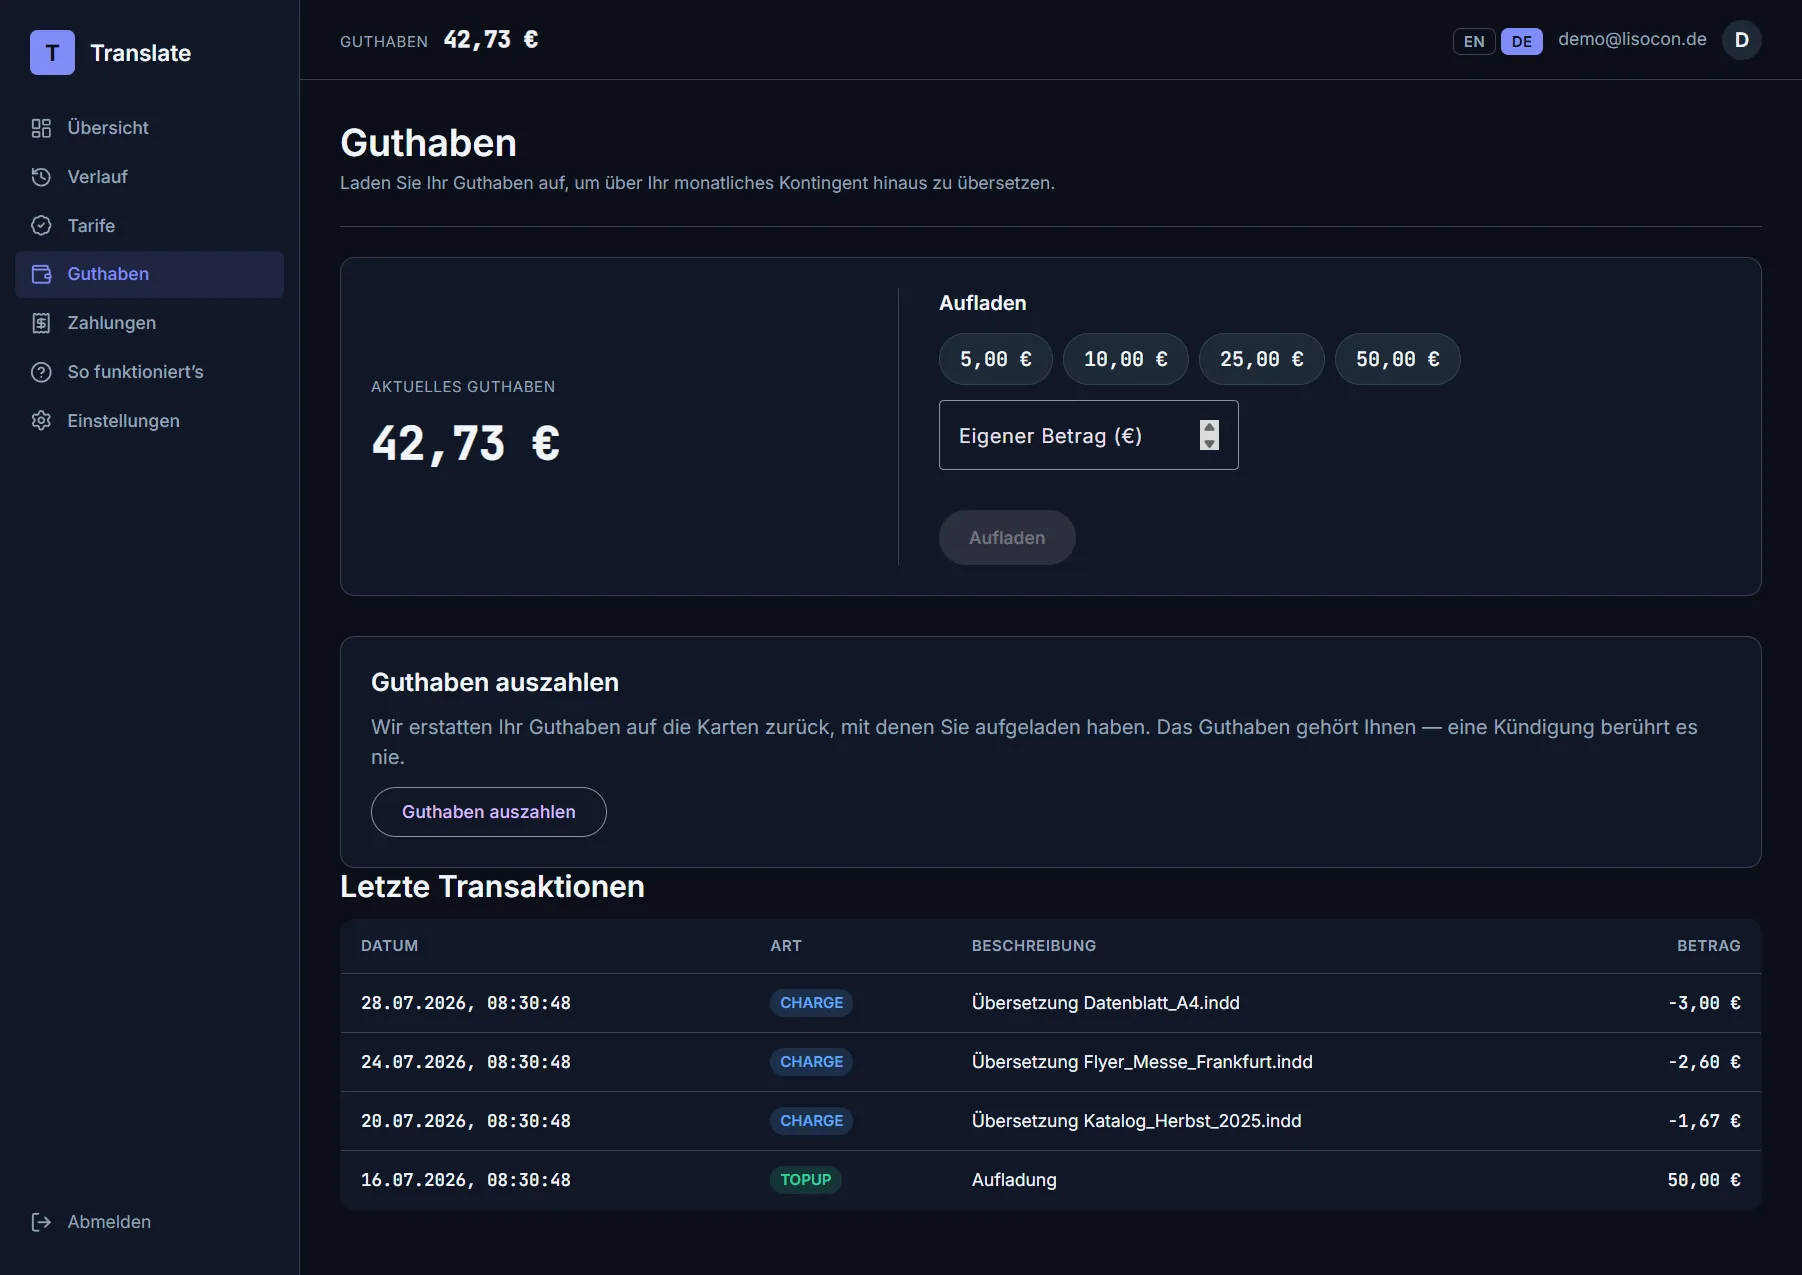Click CHARGE badge for Katalog_Herbst_2025.indd
Viewport: 1802px width, 1275px height.
(811, 1121)
